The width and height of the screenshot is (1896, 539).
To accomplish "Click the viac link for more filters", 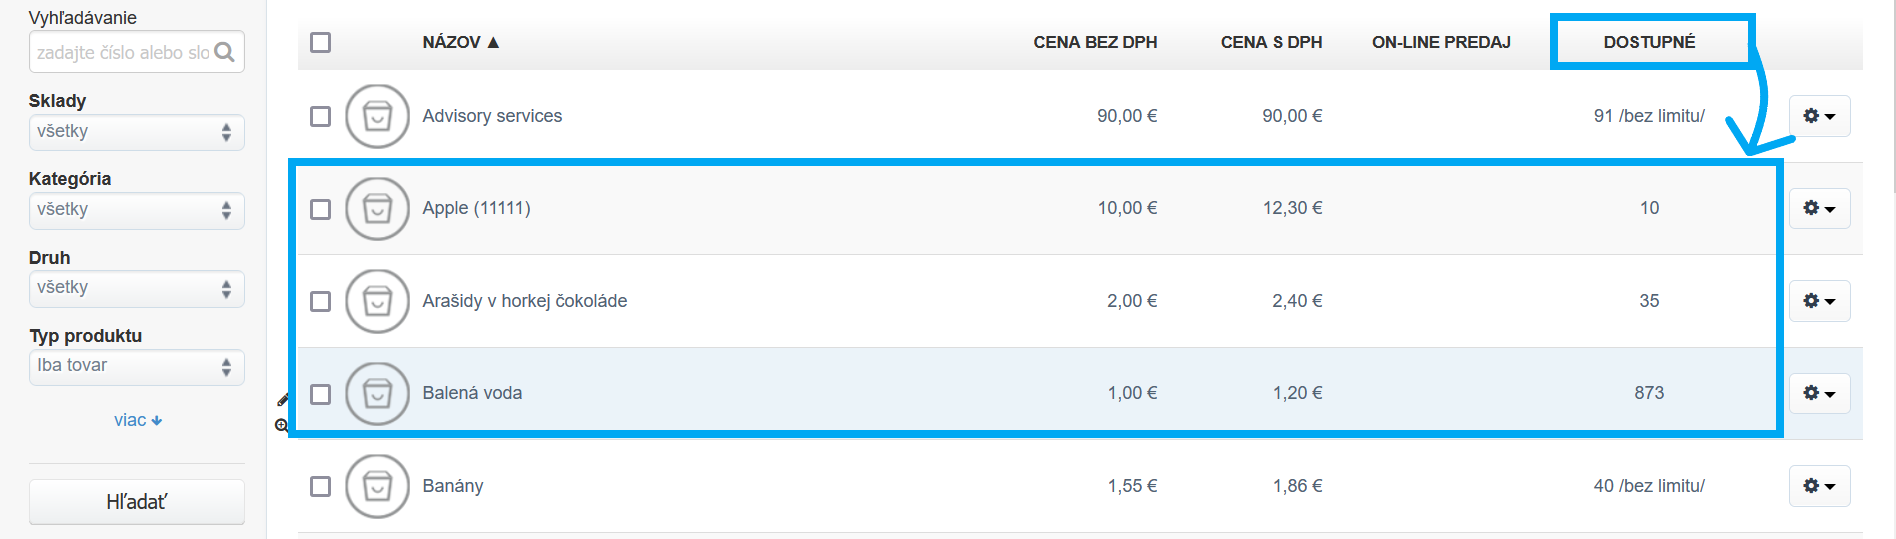I will [137, 420].
